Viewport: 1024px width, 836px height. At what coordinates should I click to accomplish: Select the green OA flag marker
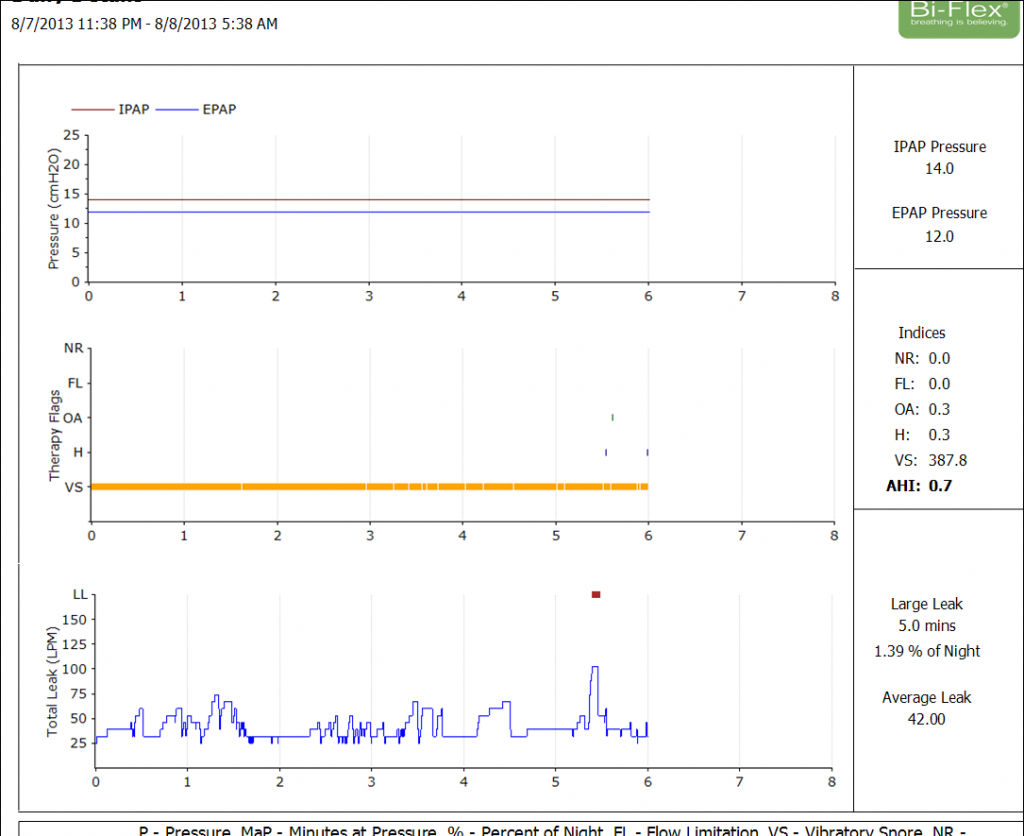tap(612, 417)
